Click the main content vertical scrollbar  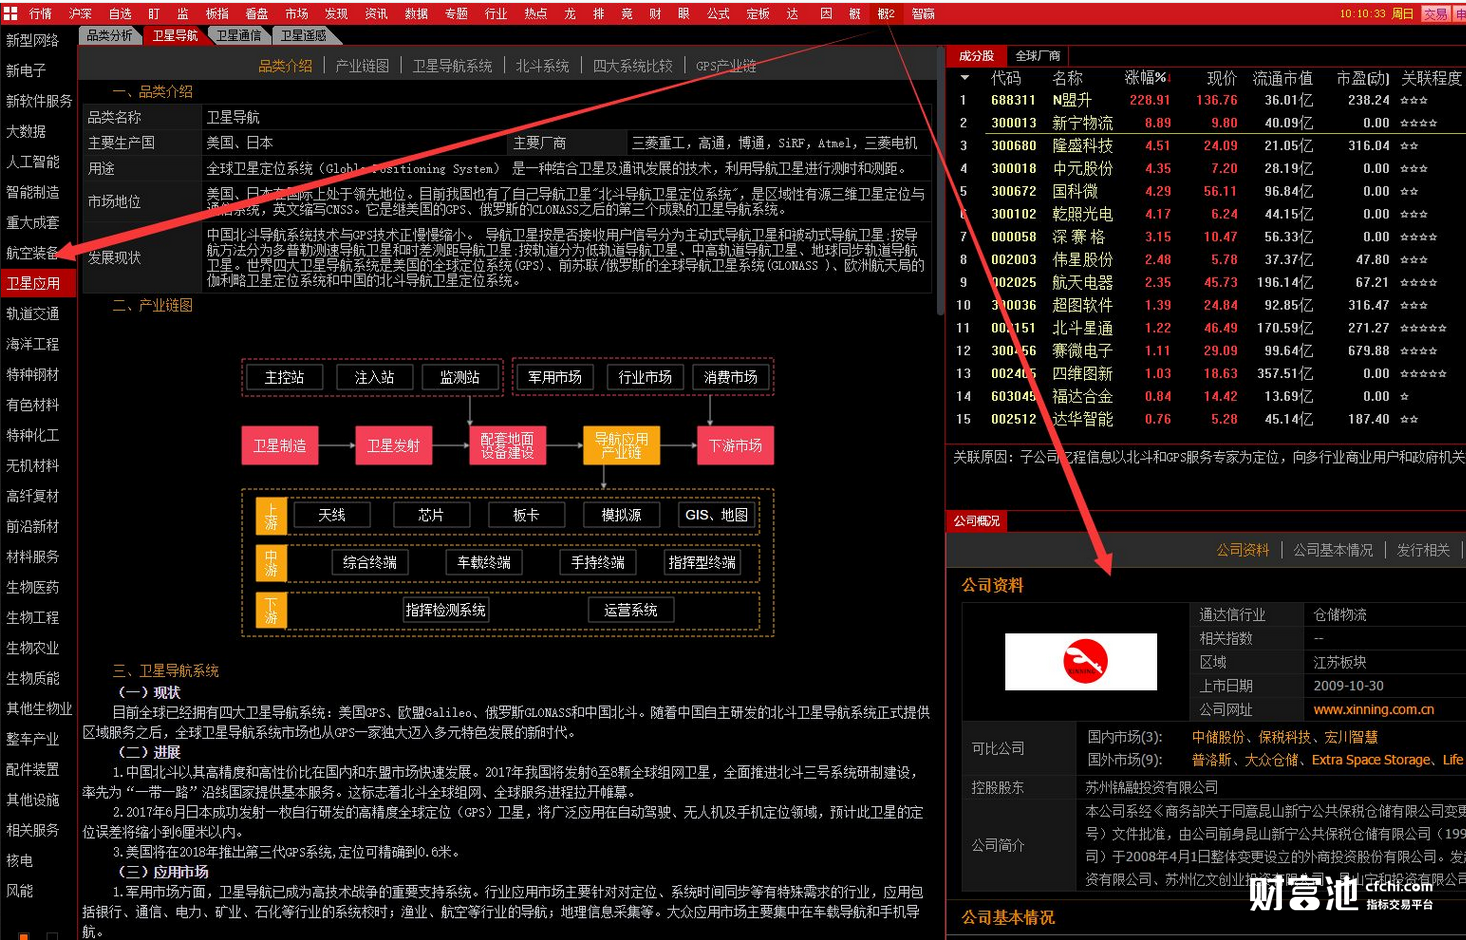coord(940,180)
